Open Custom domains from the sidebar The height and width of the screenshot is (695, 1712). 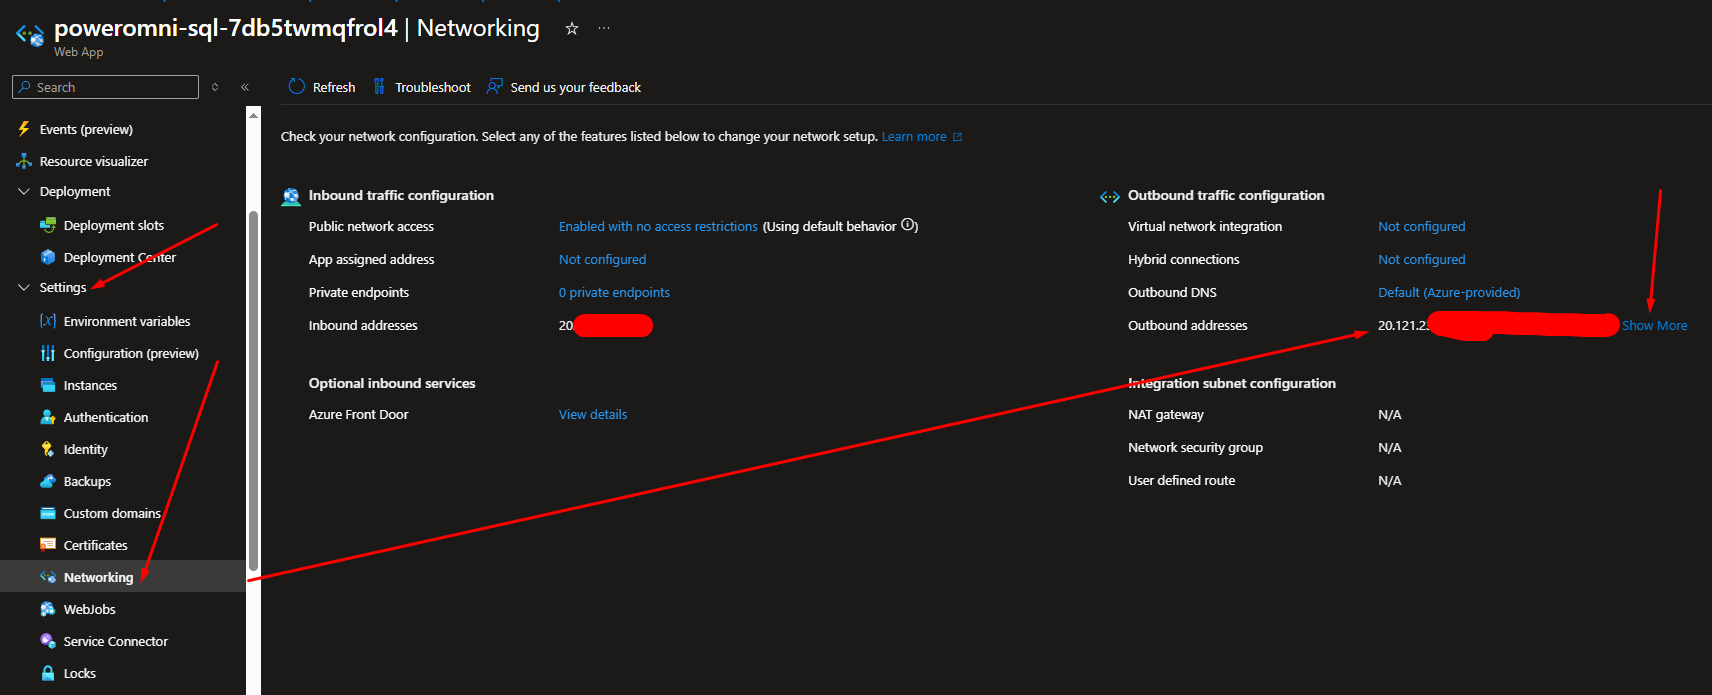coord(112,513)
